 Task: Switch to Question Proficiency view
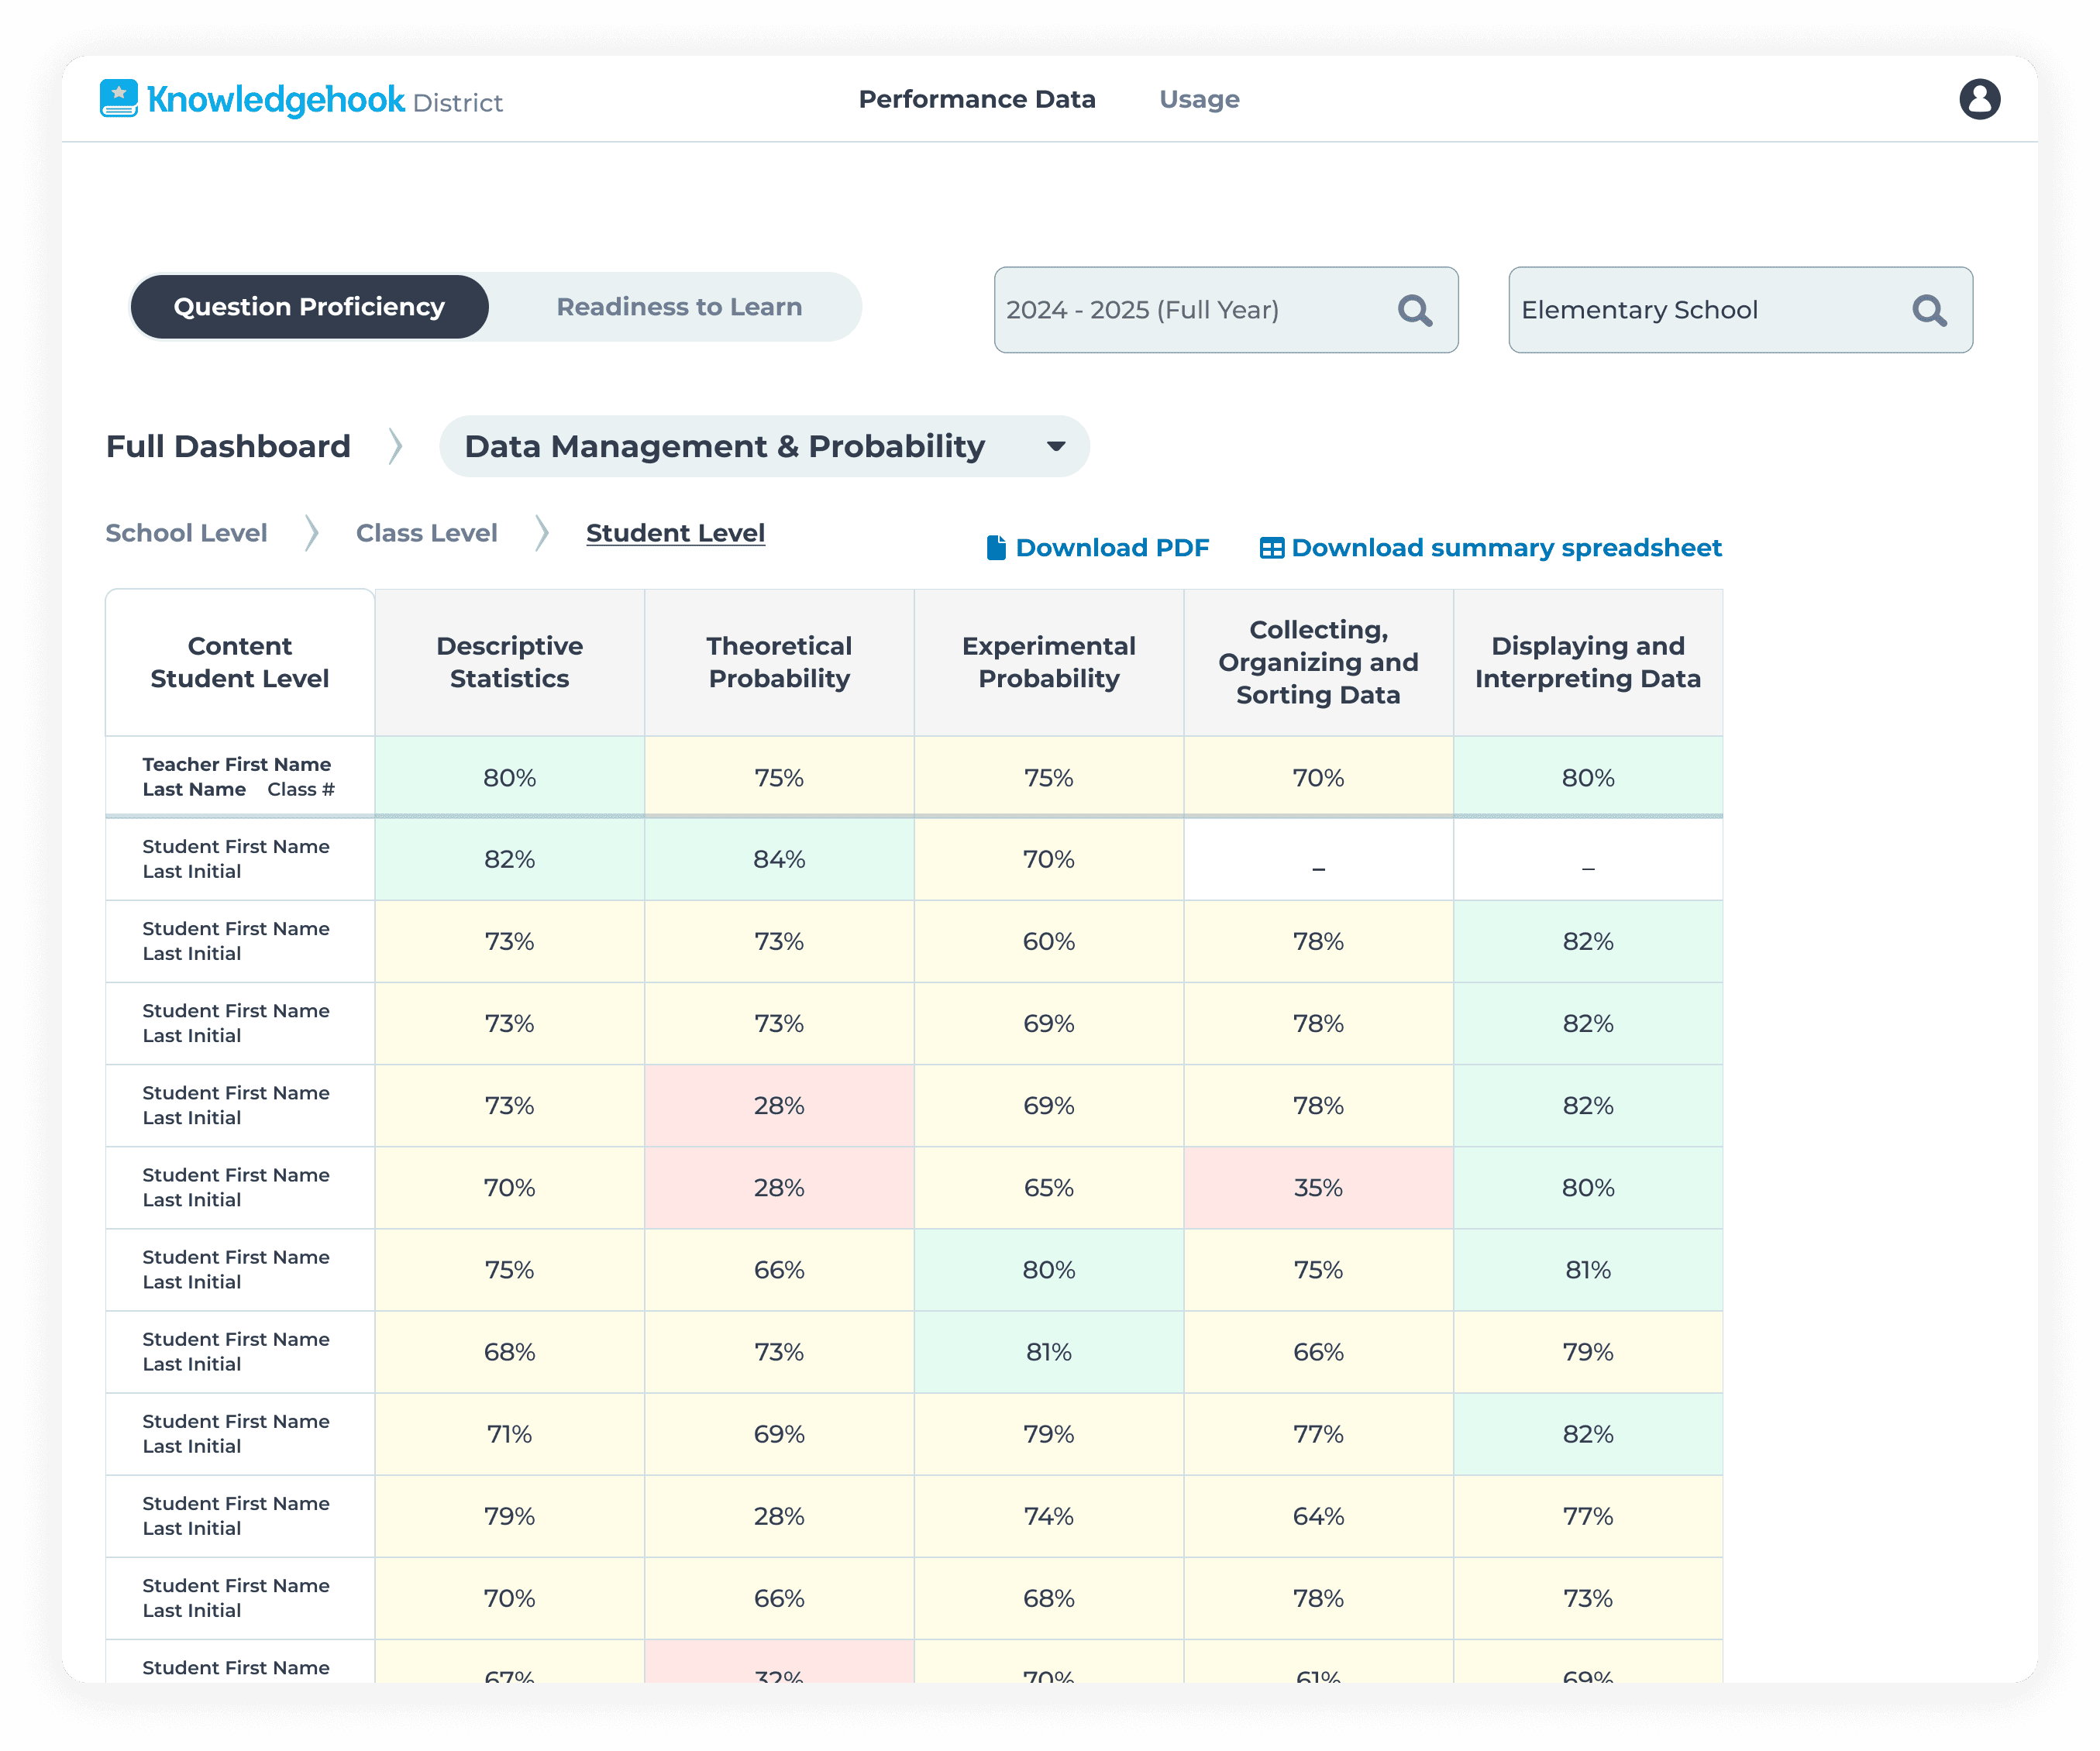coord(309,307)
